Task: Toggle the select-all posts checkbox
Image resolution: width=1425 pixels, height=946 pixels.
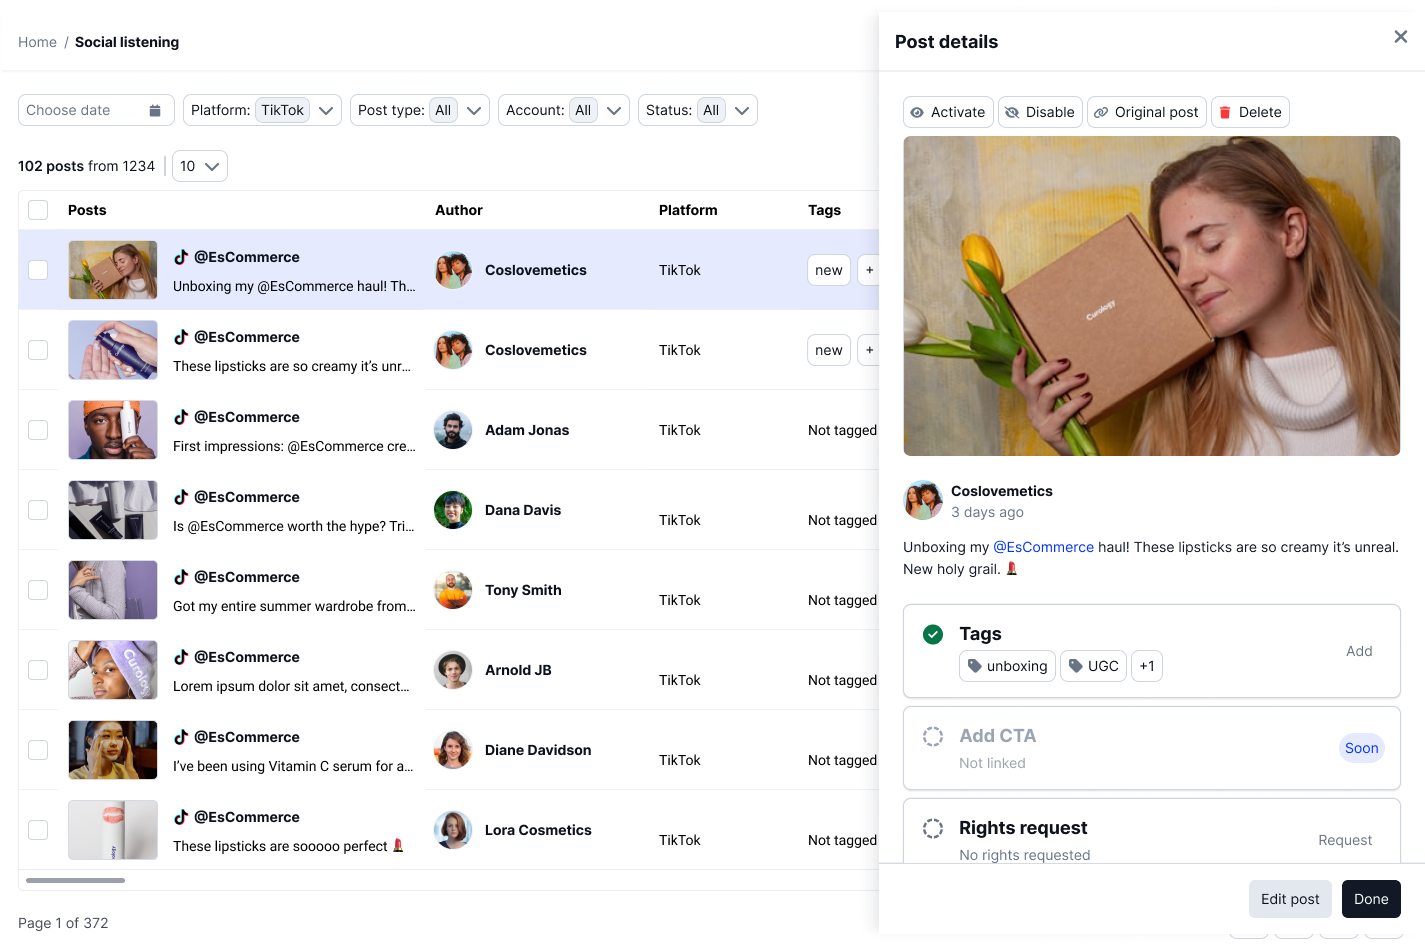Action: pos(38,210)
